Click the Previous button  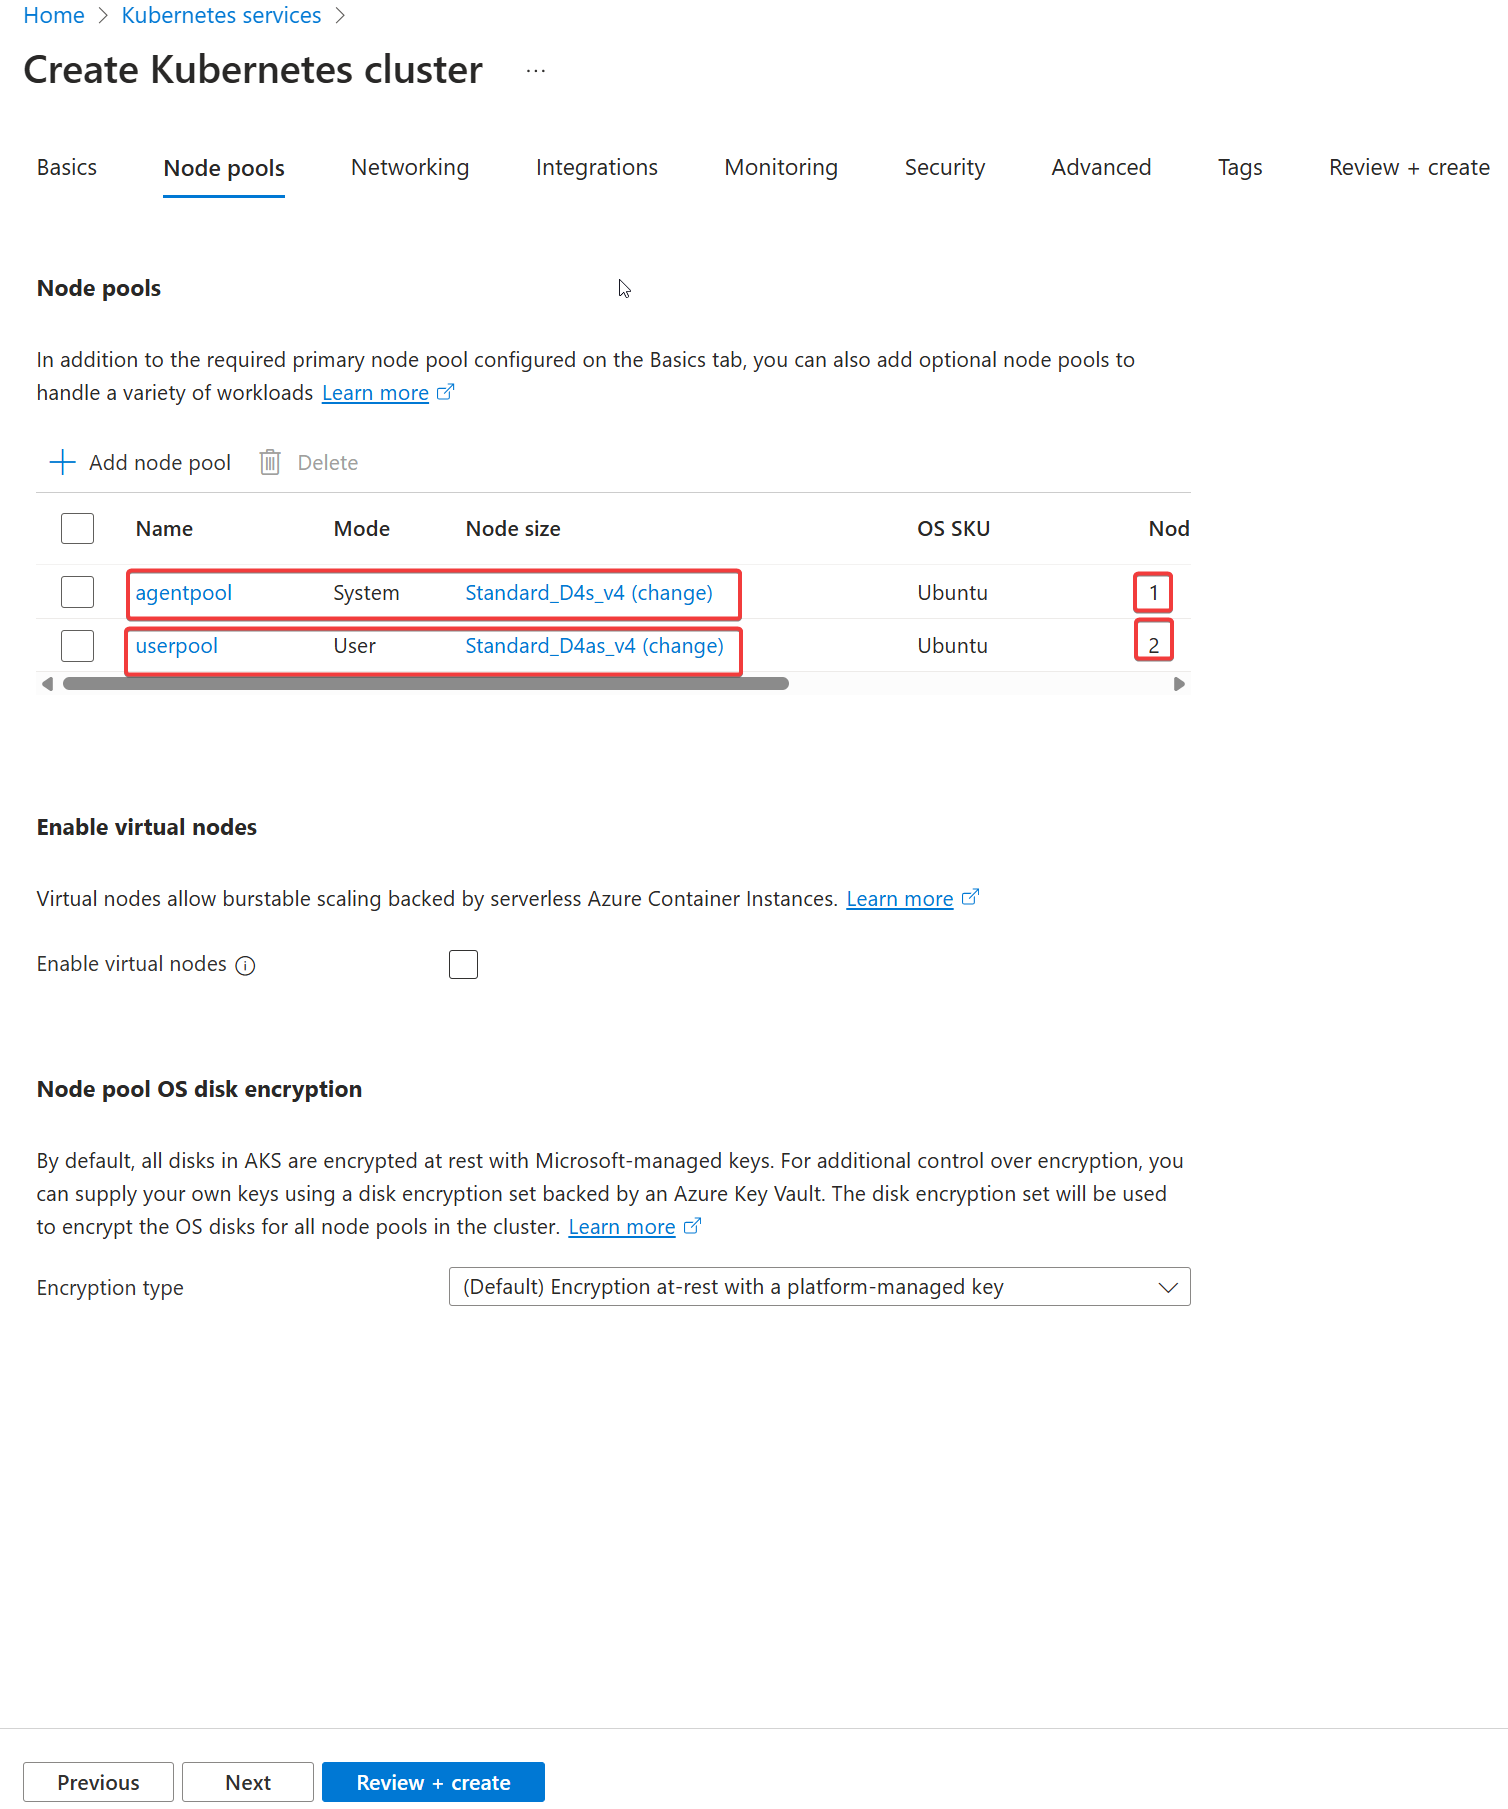pyautogui.click(x=98, y=1782)
